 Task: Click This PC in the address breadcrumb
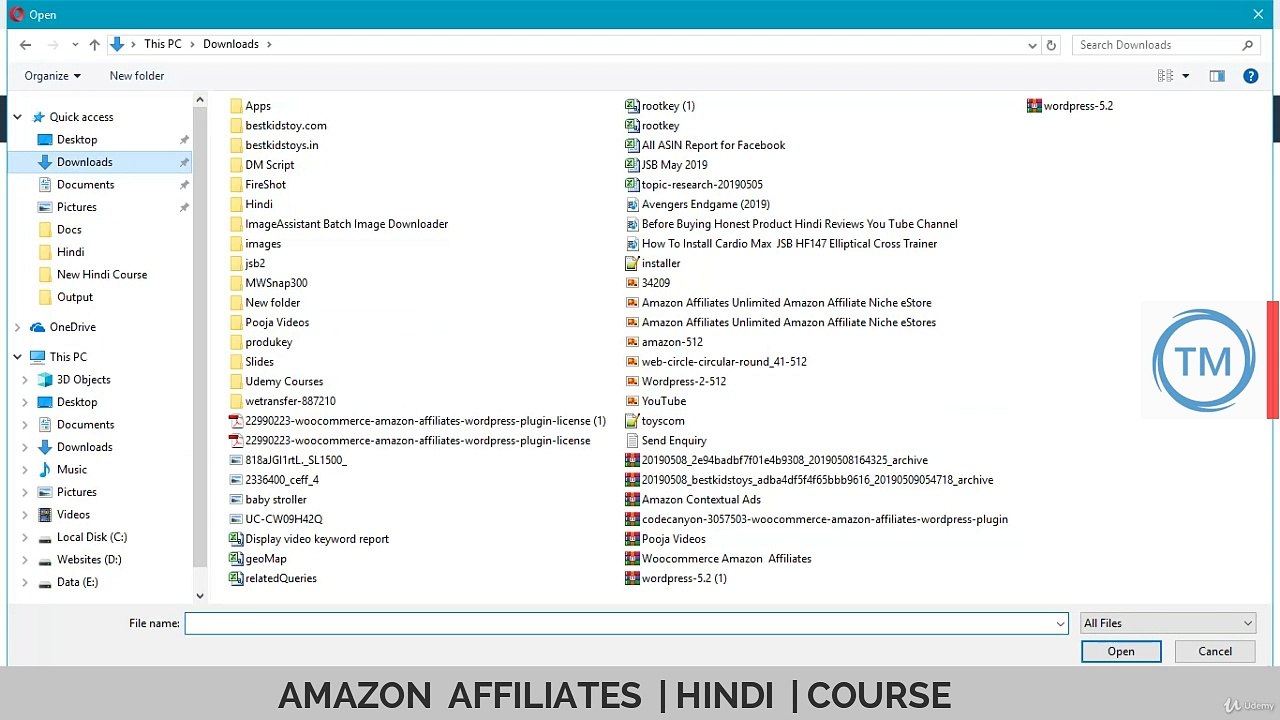point(162,44)
